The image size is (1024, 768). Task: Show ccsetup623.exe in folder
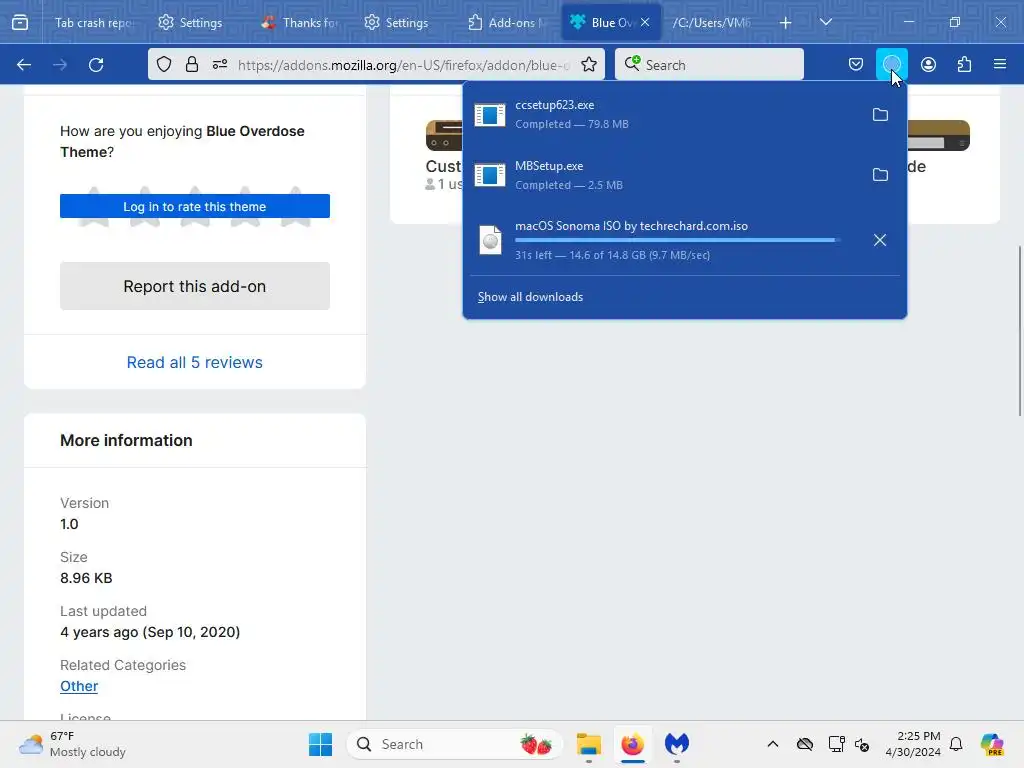(880, 115)
